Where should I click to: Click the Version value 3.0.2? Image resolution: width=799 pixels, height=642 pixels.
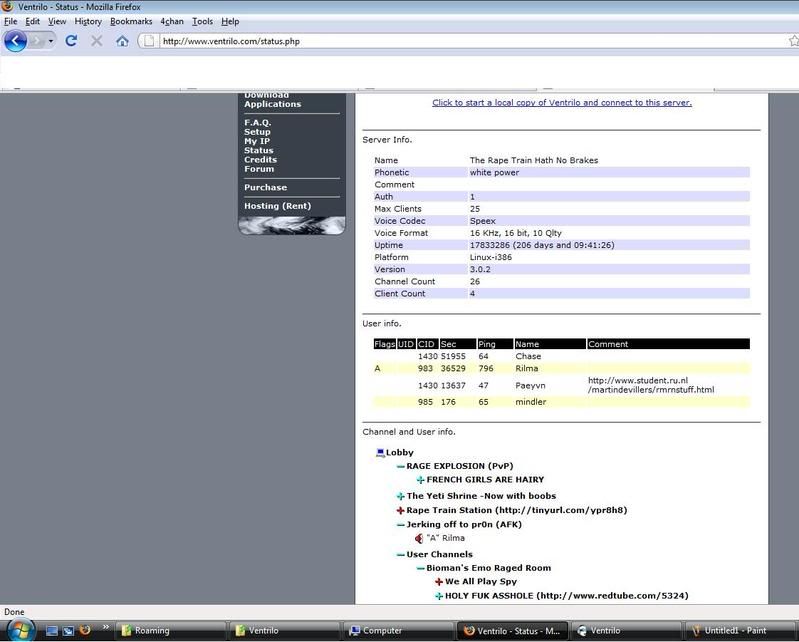click(480, 270)
